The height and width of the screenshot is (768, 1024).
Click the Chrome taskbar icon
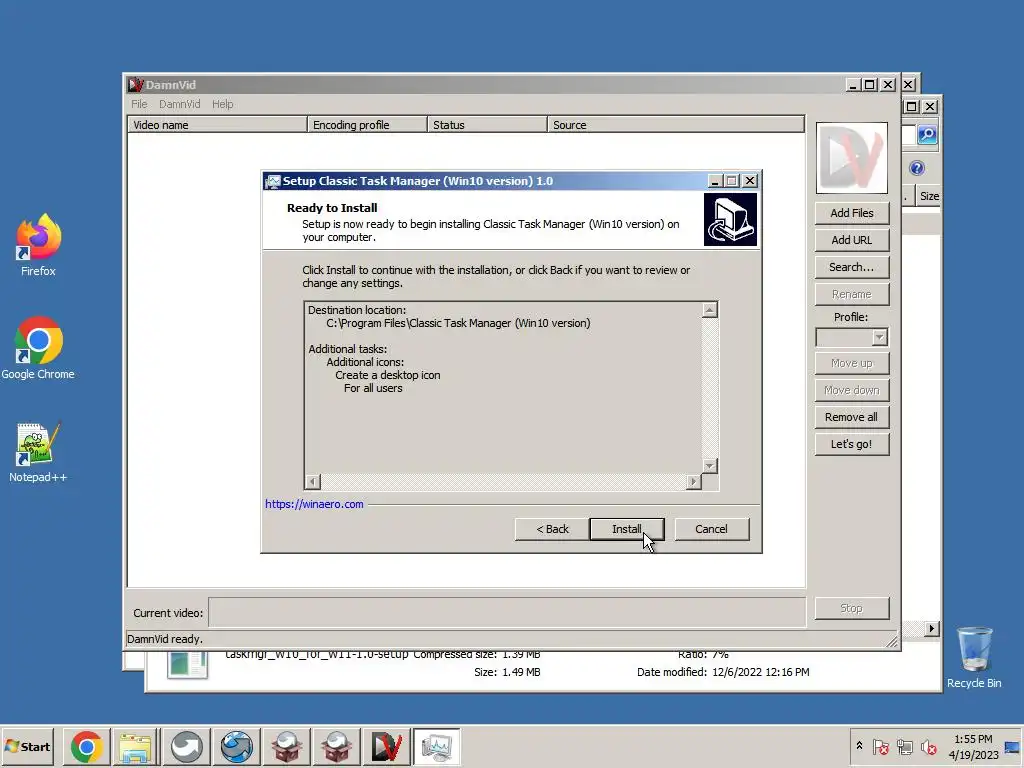pos(87,746)
